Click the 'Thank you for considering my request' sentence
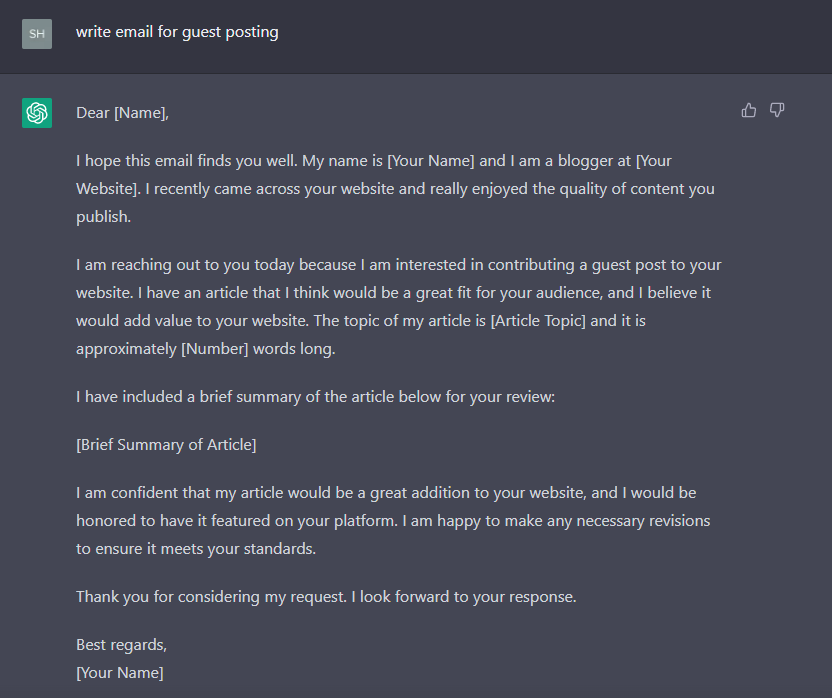832x698 pixels. tap(211, 597)
